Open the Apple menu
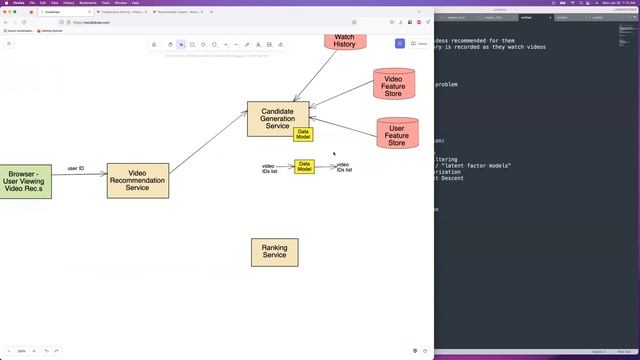Viewport: 640px width, 360px height. coord(6,3)
